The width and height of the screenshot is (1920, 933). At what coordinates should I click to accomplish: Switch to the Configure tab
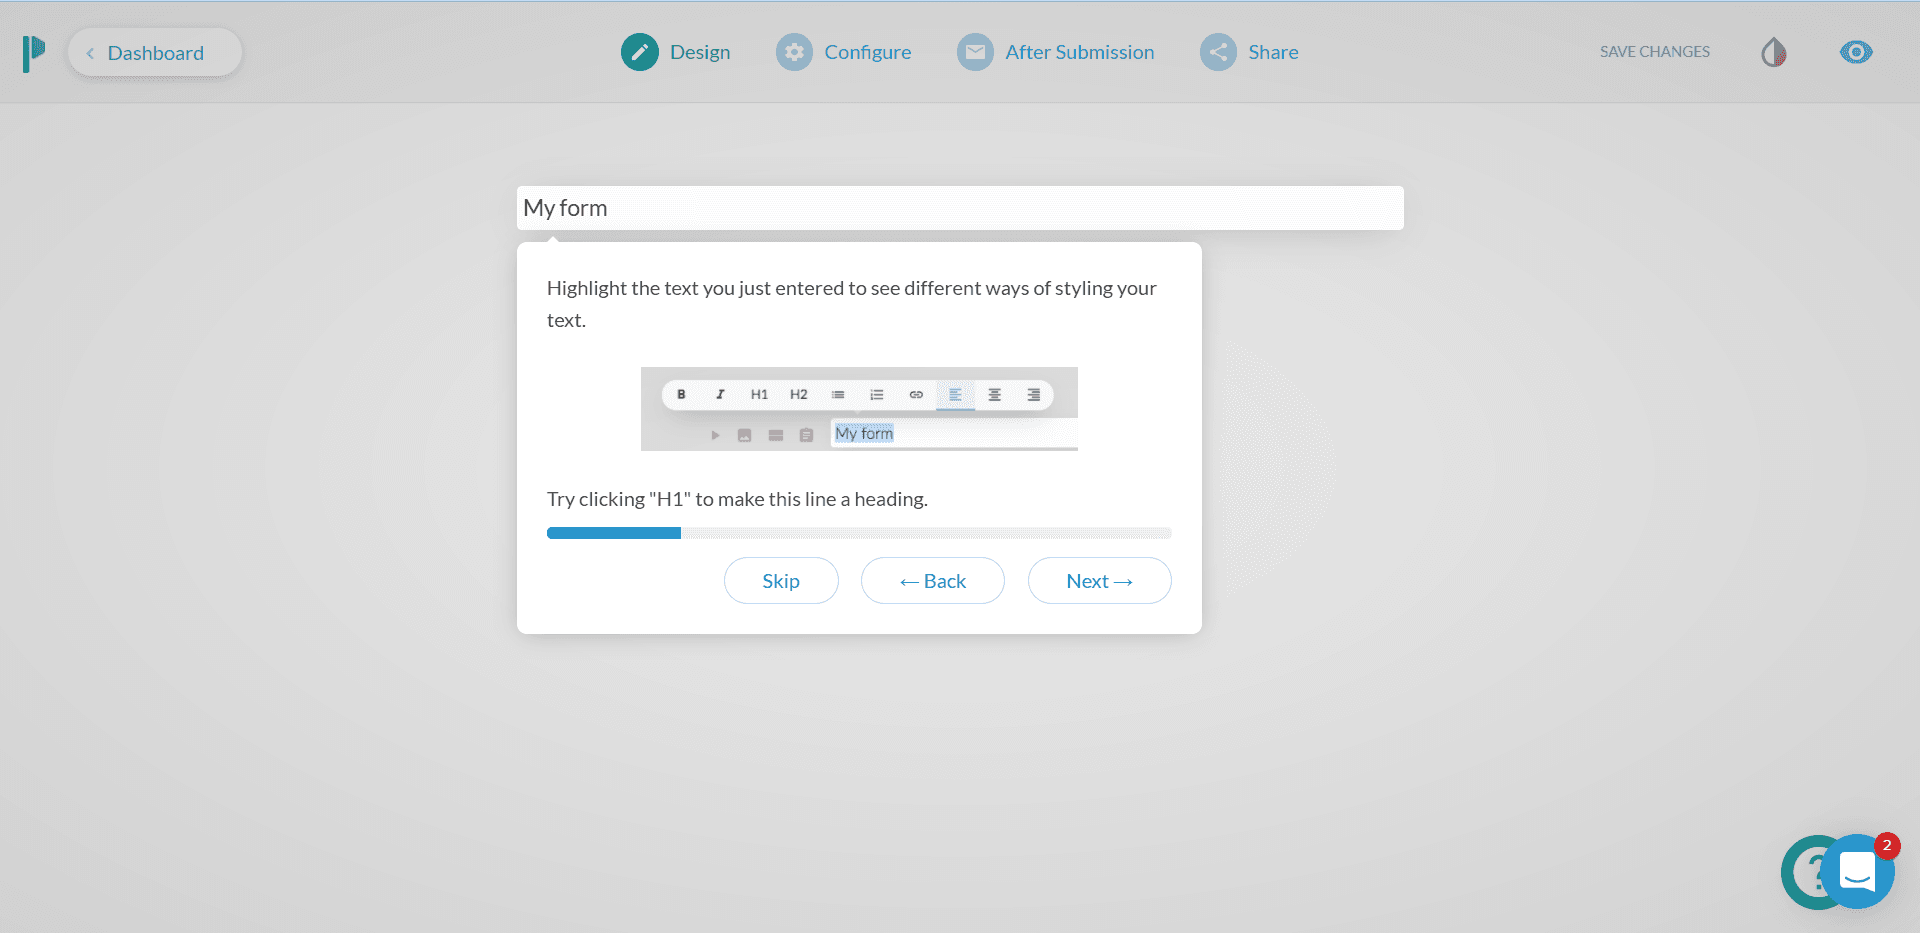click(868, 52)
